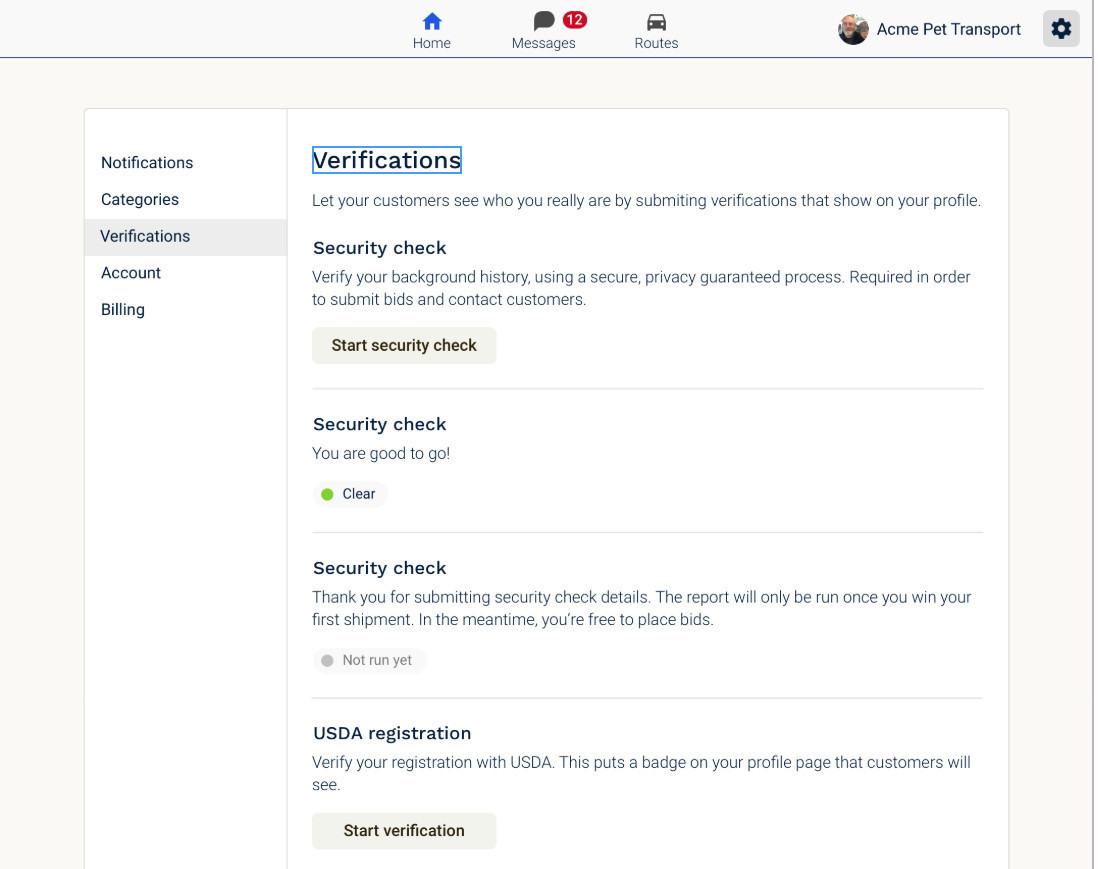Click the 'Verify your background history' description

641,288
